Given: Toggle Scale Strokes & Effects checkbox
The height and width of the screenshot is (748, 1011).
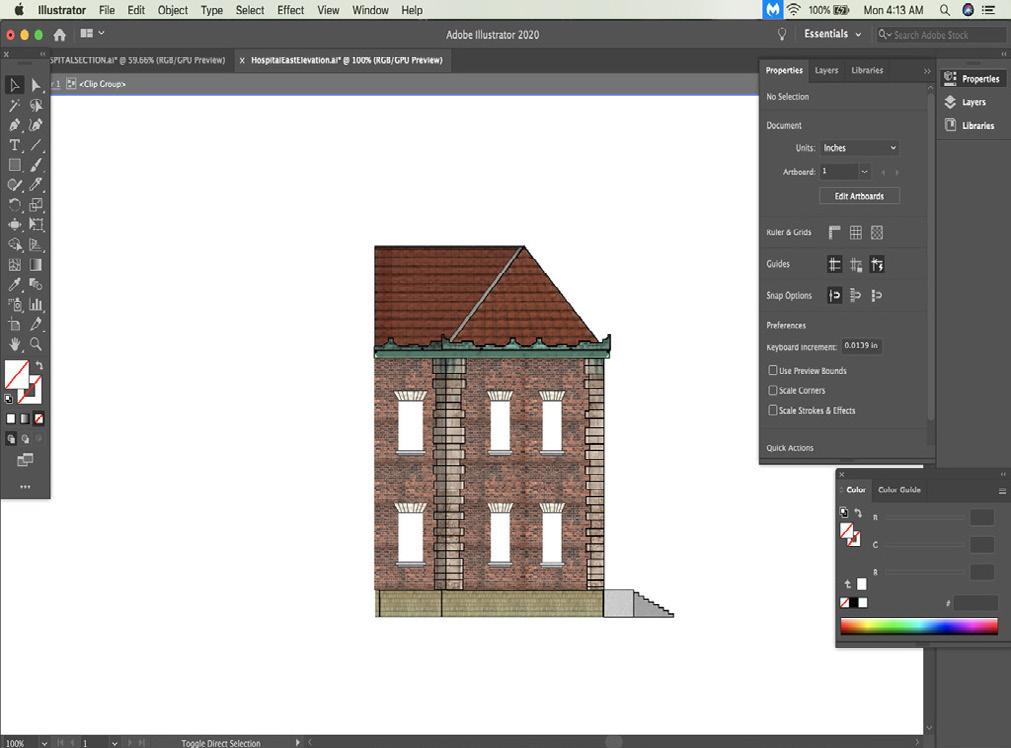Looking at the screenshot, I should [773, 411].
